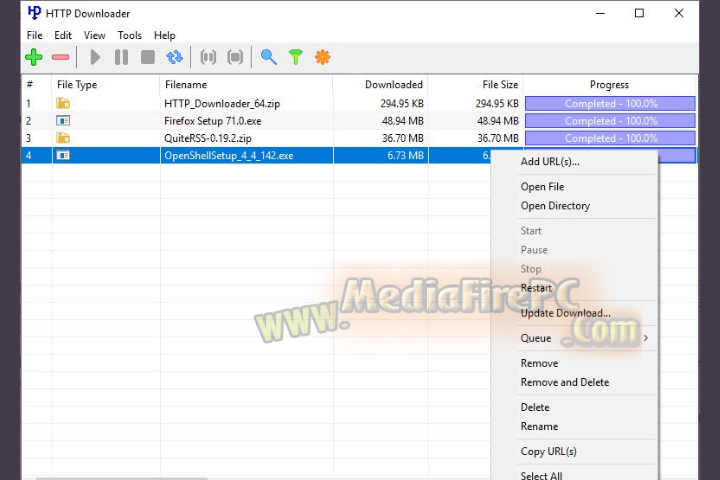Open Search with magnifying glass icon
Viewport: 720px width, 480px height.
pyautogui.click(x=269, y=57)
